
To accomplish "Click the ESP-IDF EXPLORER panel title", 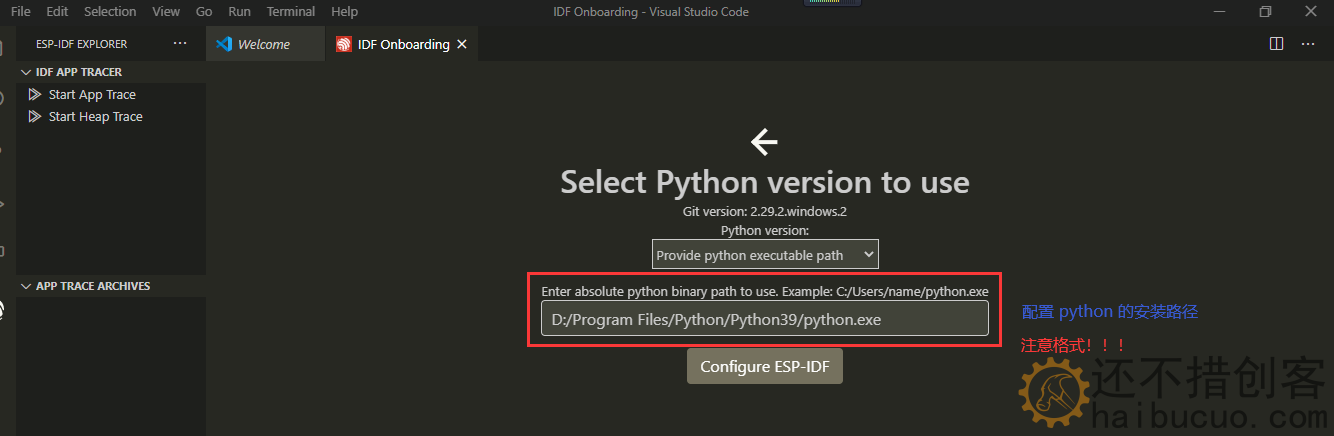I will [x=82, y=44].
